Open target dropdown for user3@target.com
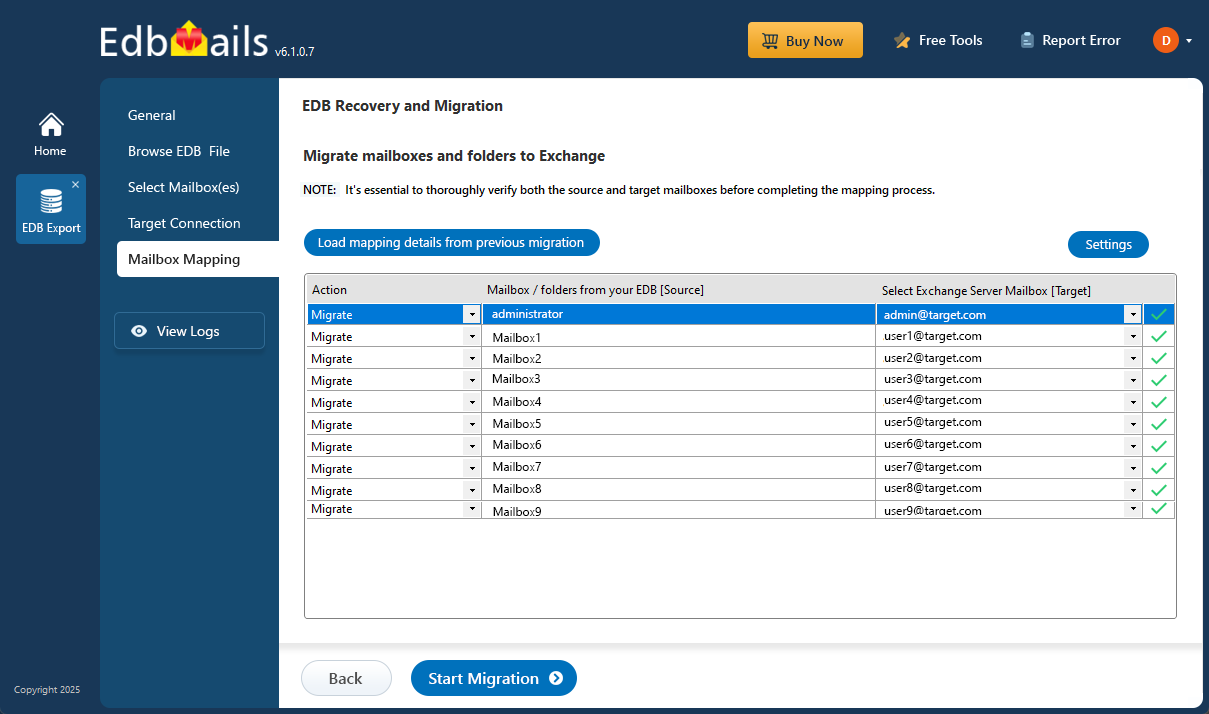The height and width of the screenshot is (714, 1209). 1133,380
